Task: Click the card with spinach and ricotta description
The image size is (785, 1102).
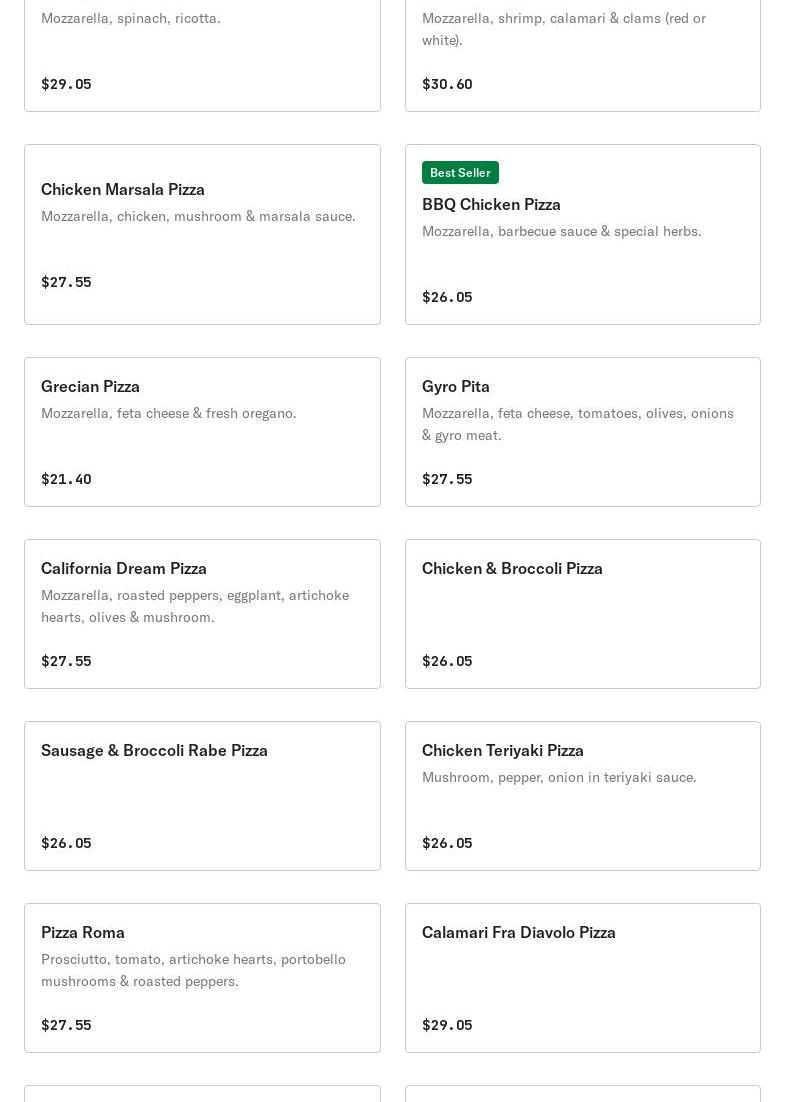Action: 202,50
